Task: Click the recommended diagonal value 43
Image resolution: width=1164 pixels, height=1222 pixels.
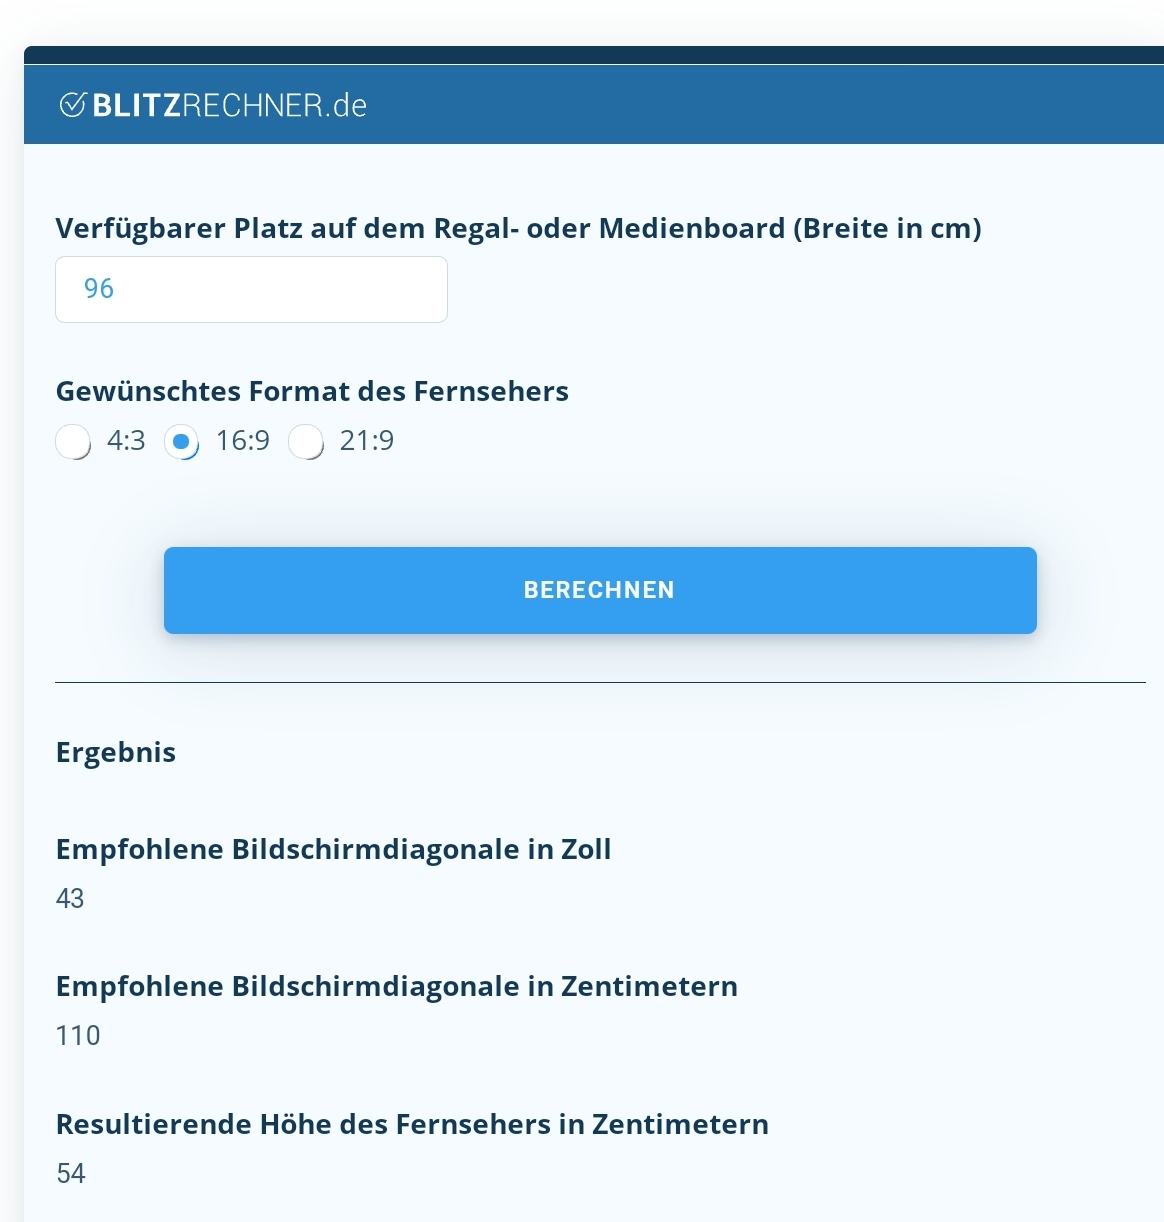Action: point(68,899)
